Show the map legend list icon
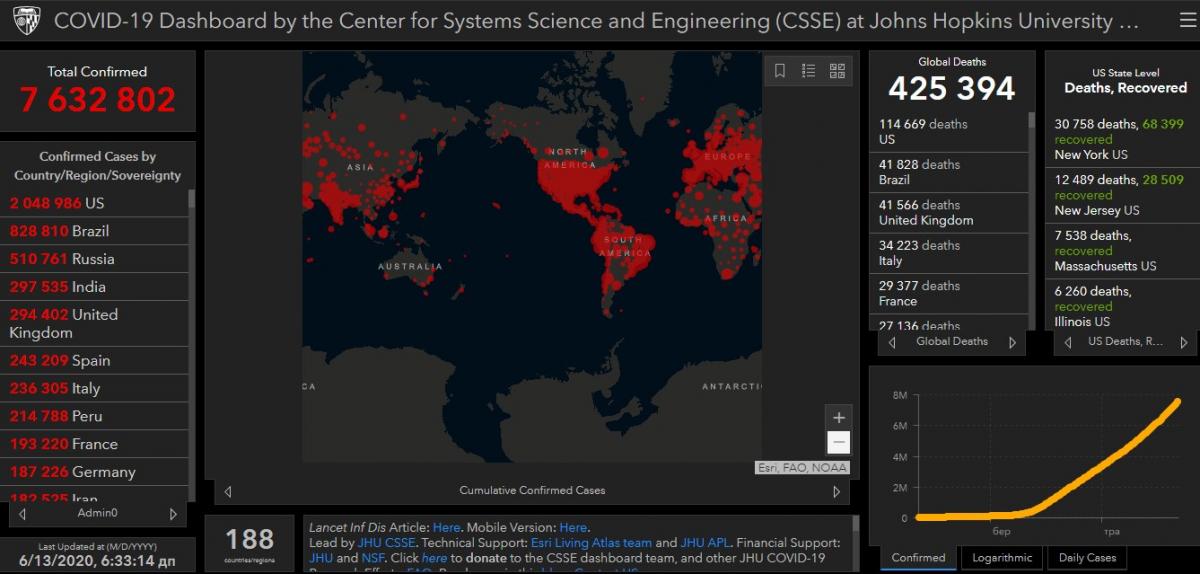The image size is (1200, 574). [x=808, y=71]
